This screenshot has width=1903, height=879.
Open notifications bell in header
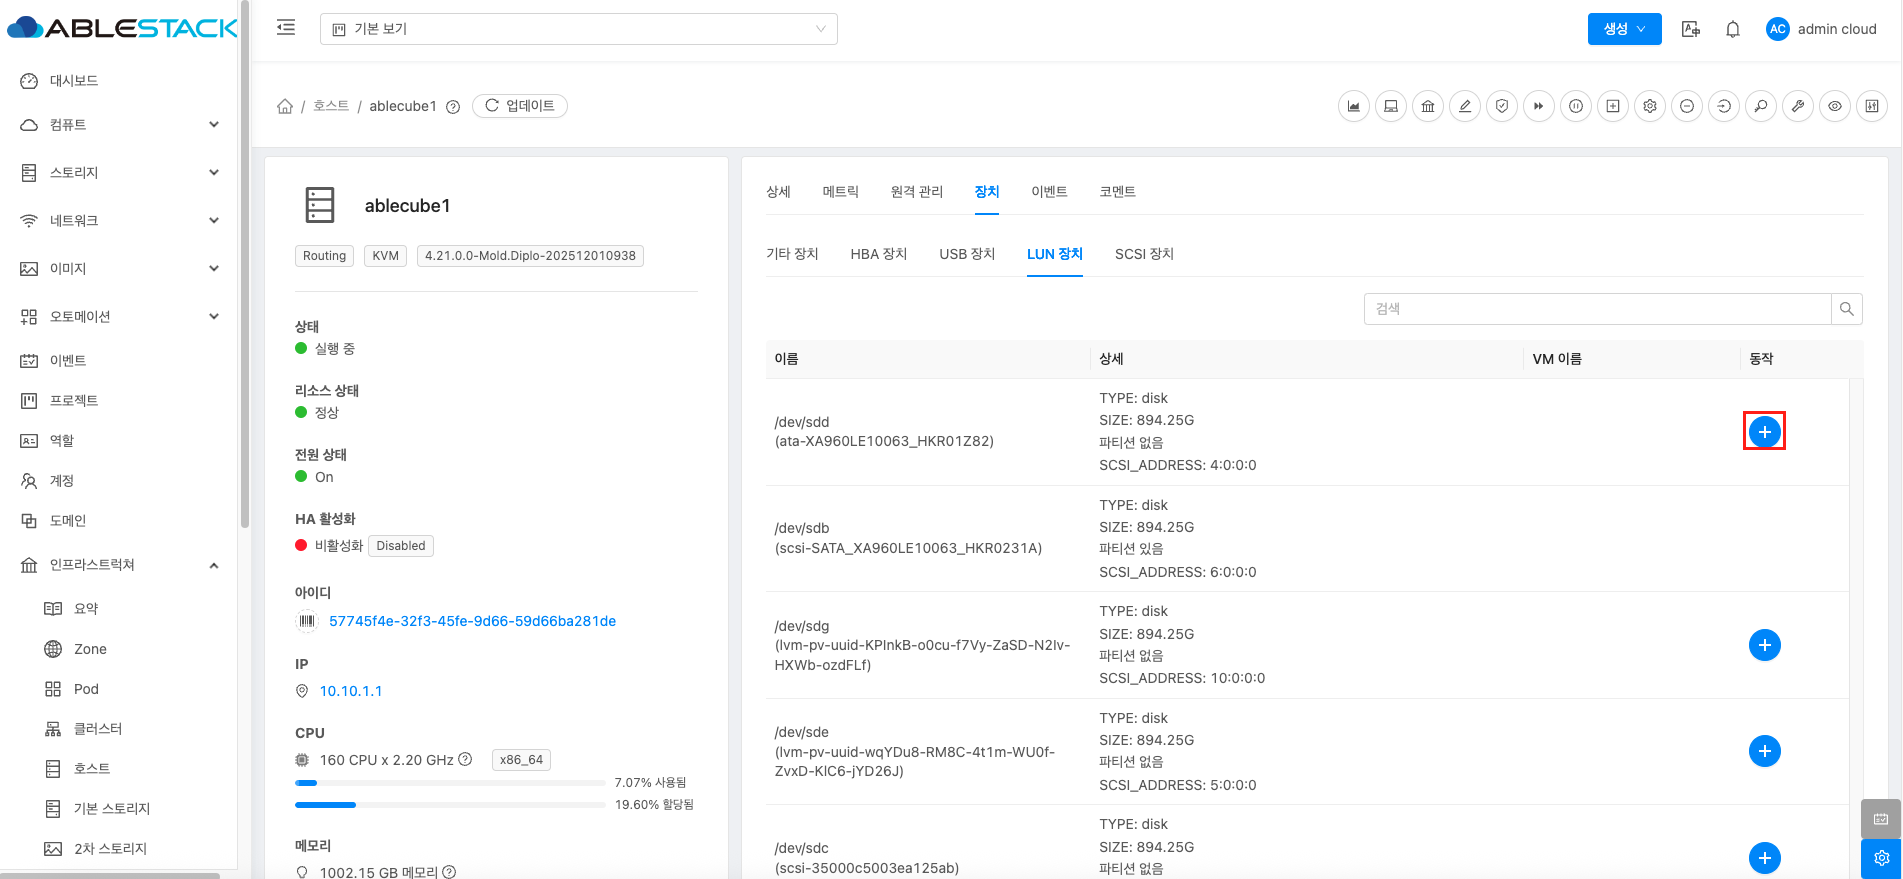(1733, 29)
